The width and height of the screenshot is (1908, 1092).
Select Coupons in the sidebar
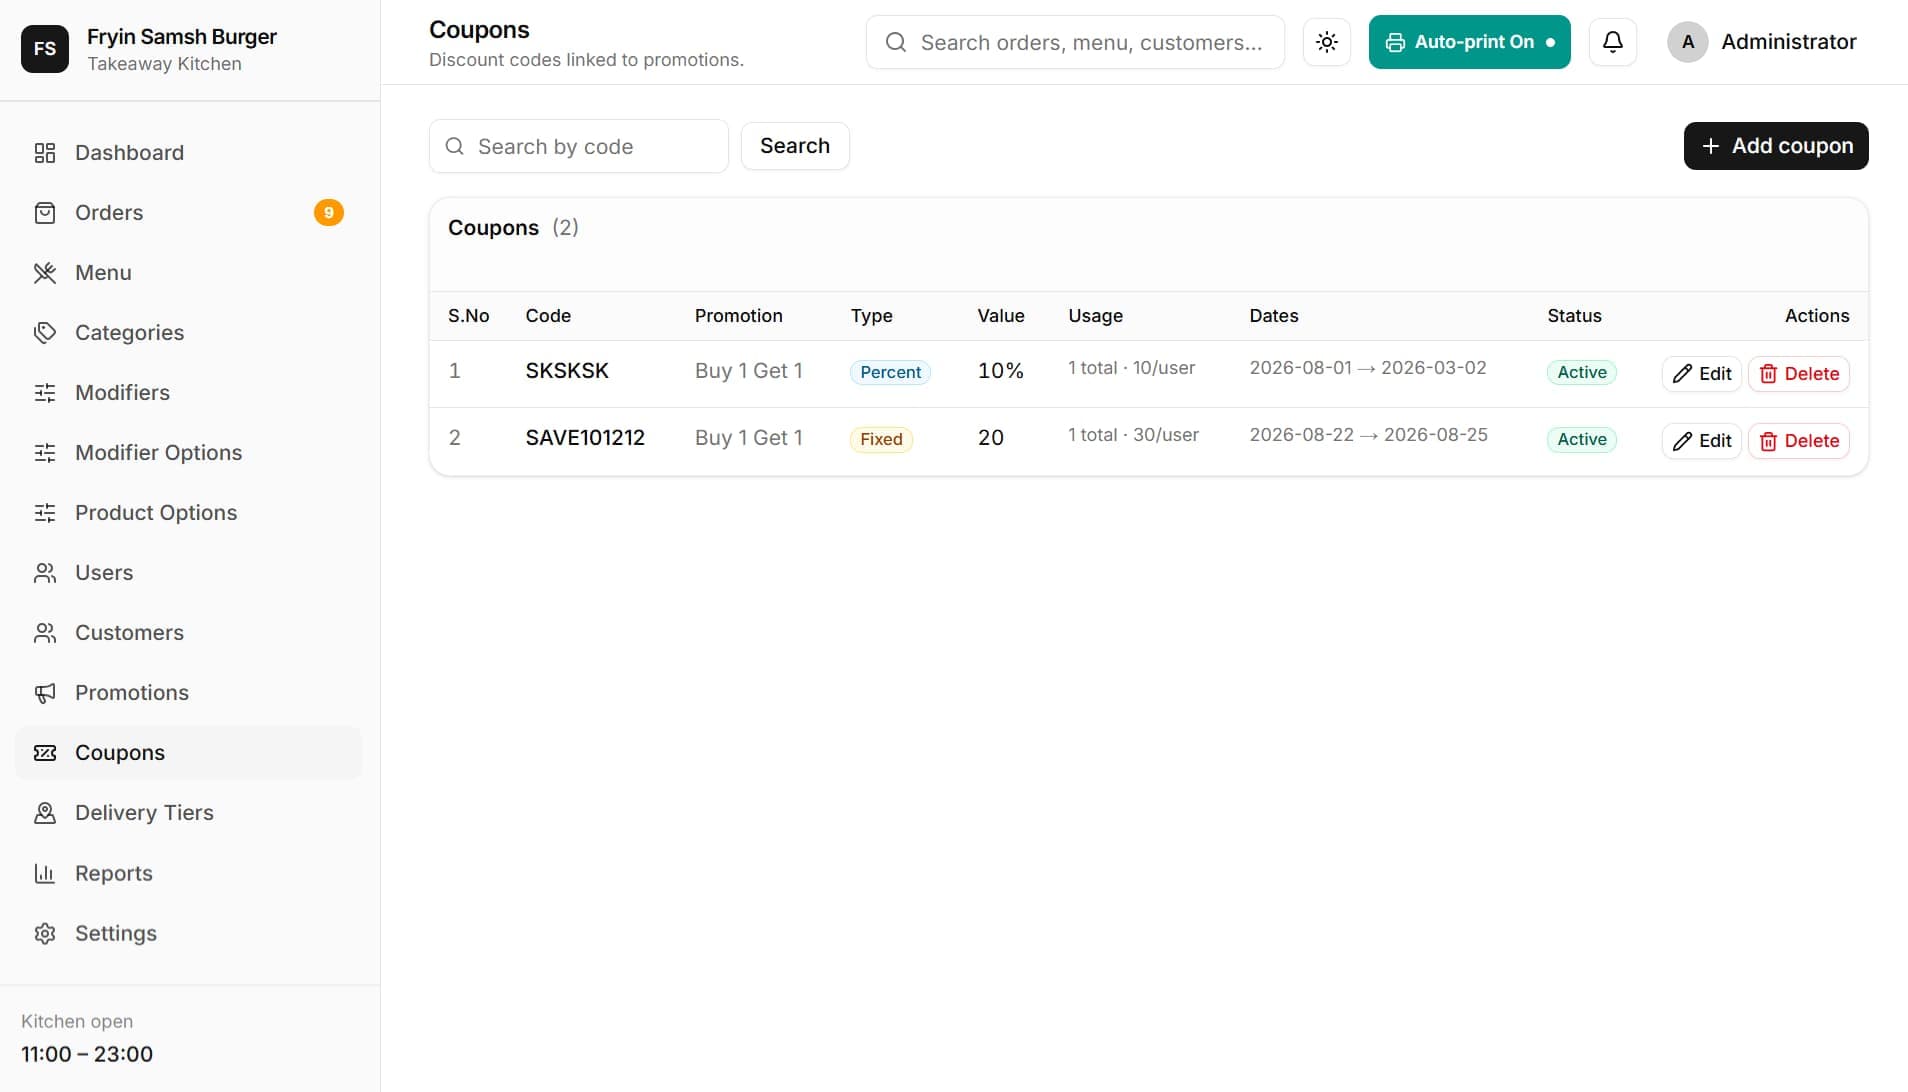188,753
